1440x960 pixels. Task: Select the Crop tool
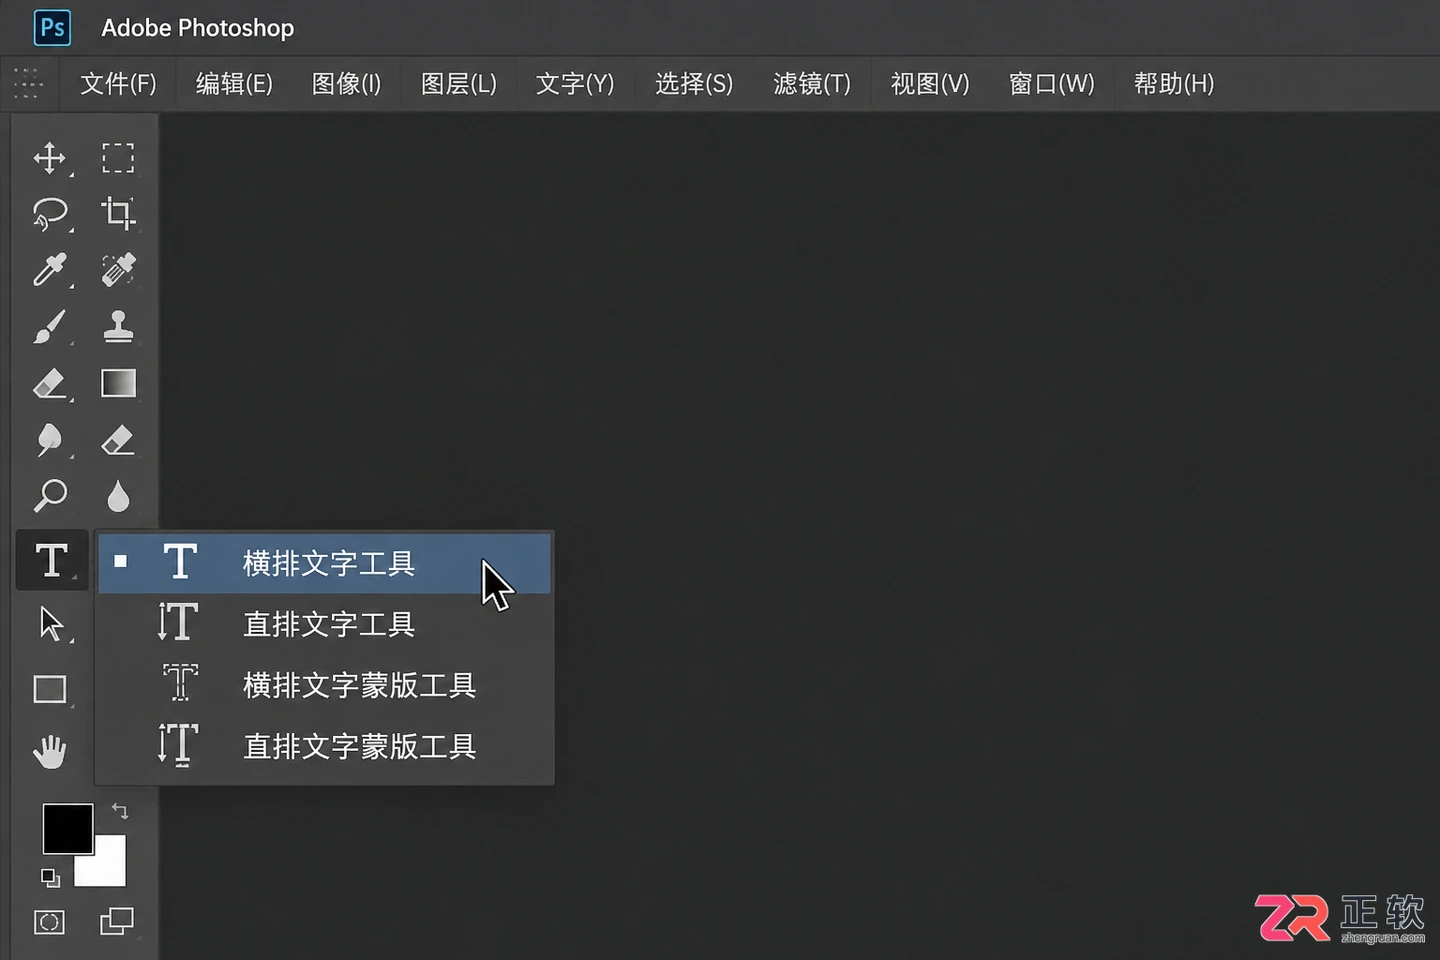click(x=118, y=213)
